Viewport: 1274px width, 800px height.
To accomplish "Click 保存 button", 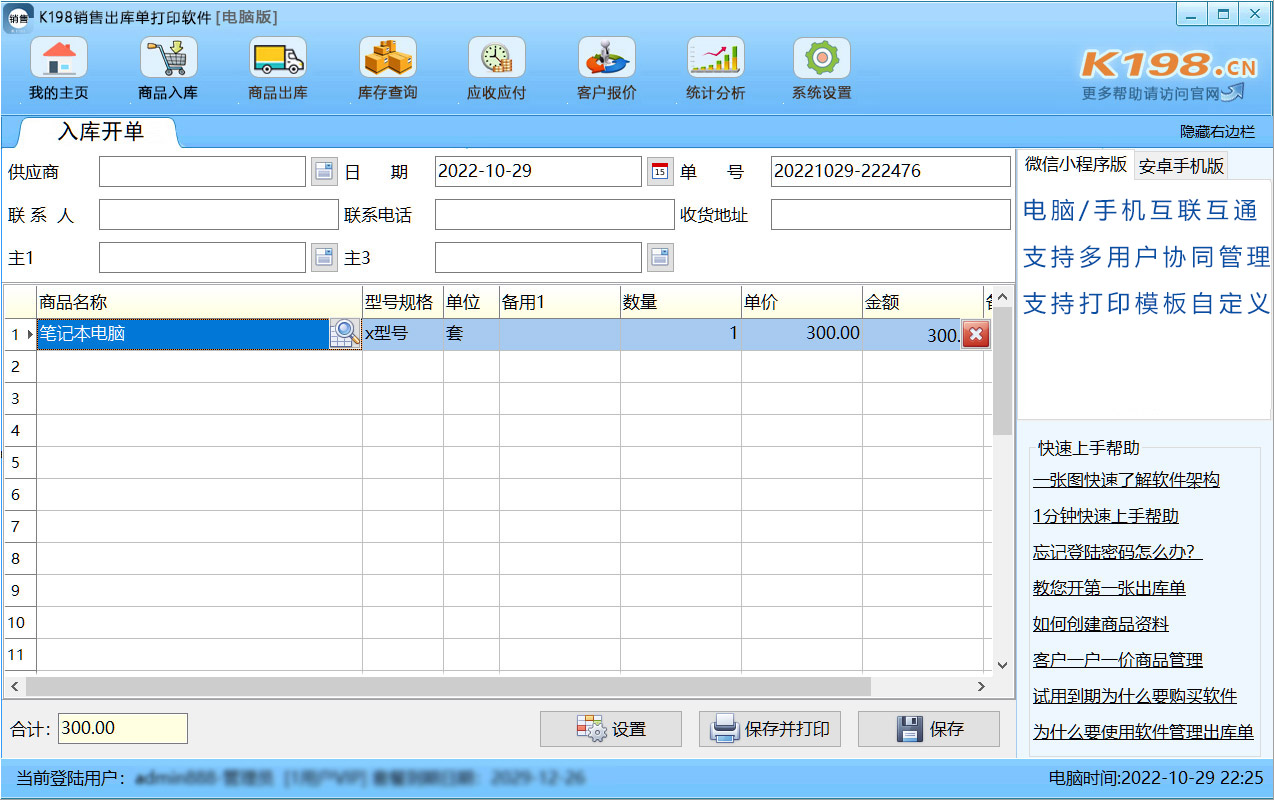I will (x=929, y=729).
